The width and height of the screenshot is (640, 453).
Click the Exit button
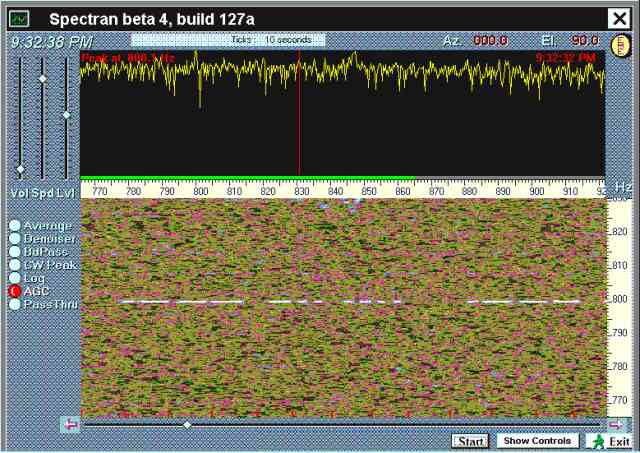click(x=611, y=442)
